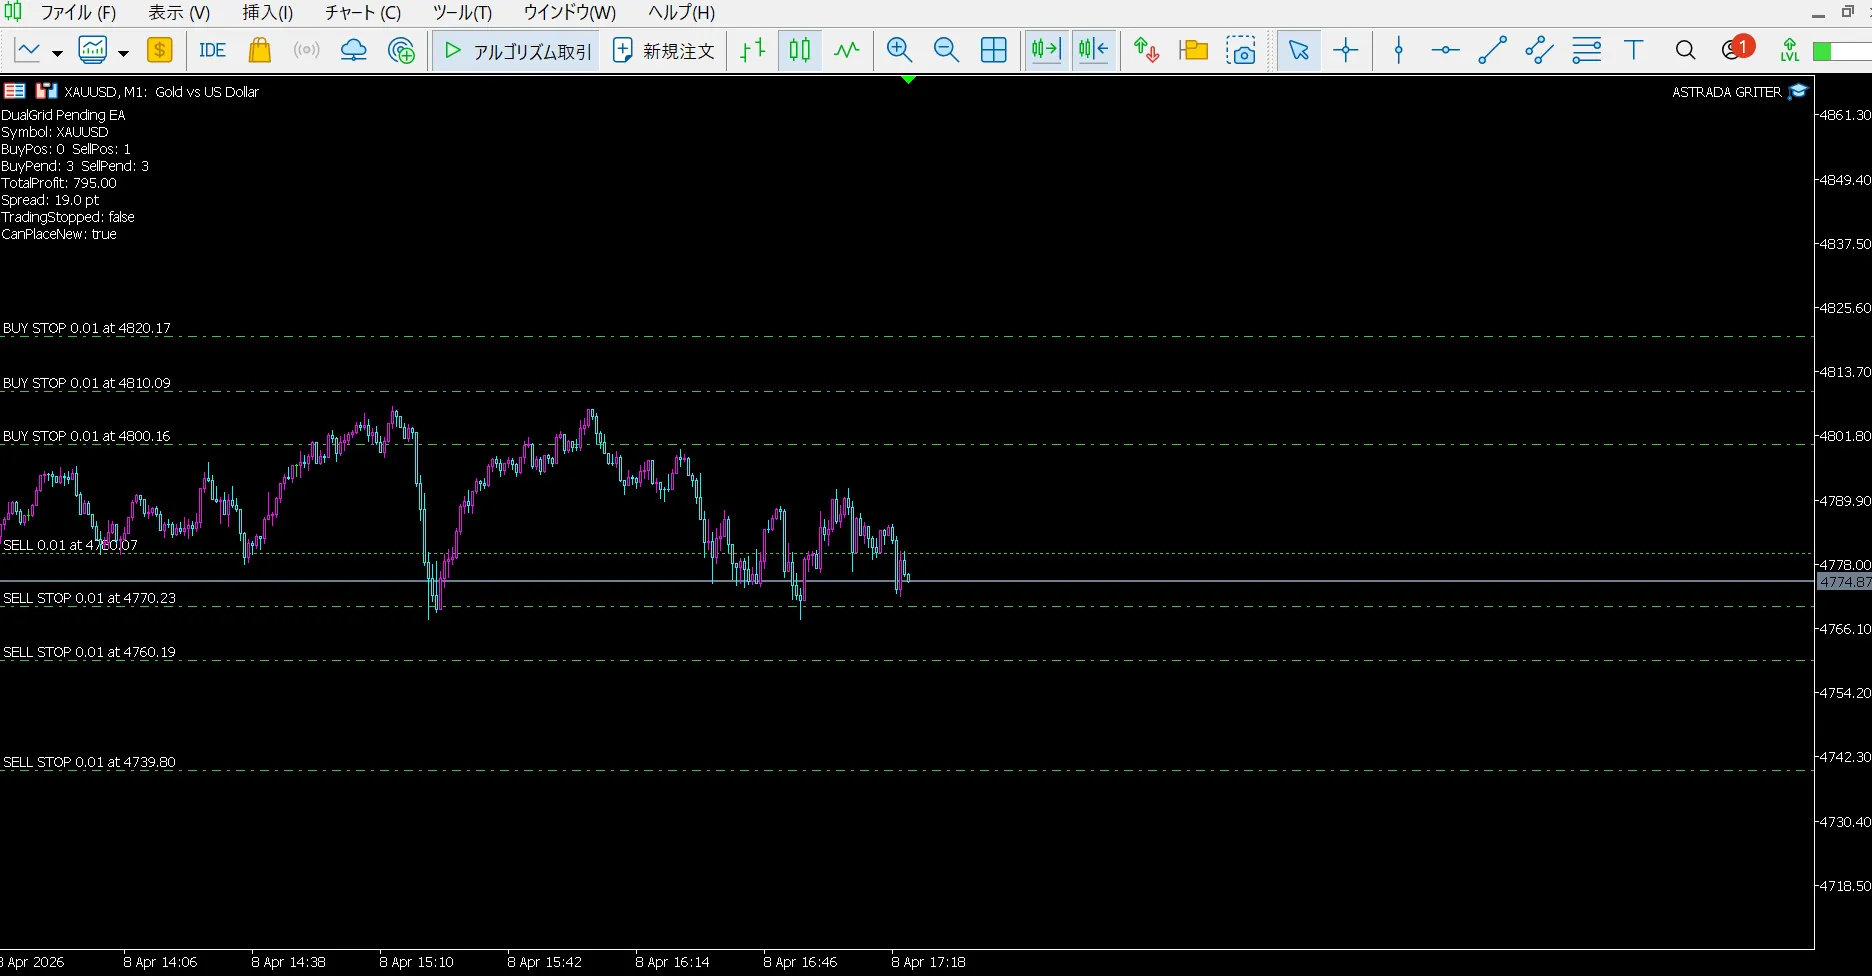The image size is (1872, 976).
Task: Select the crosshair tool
Action: click(x=1346, y=50)
